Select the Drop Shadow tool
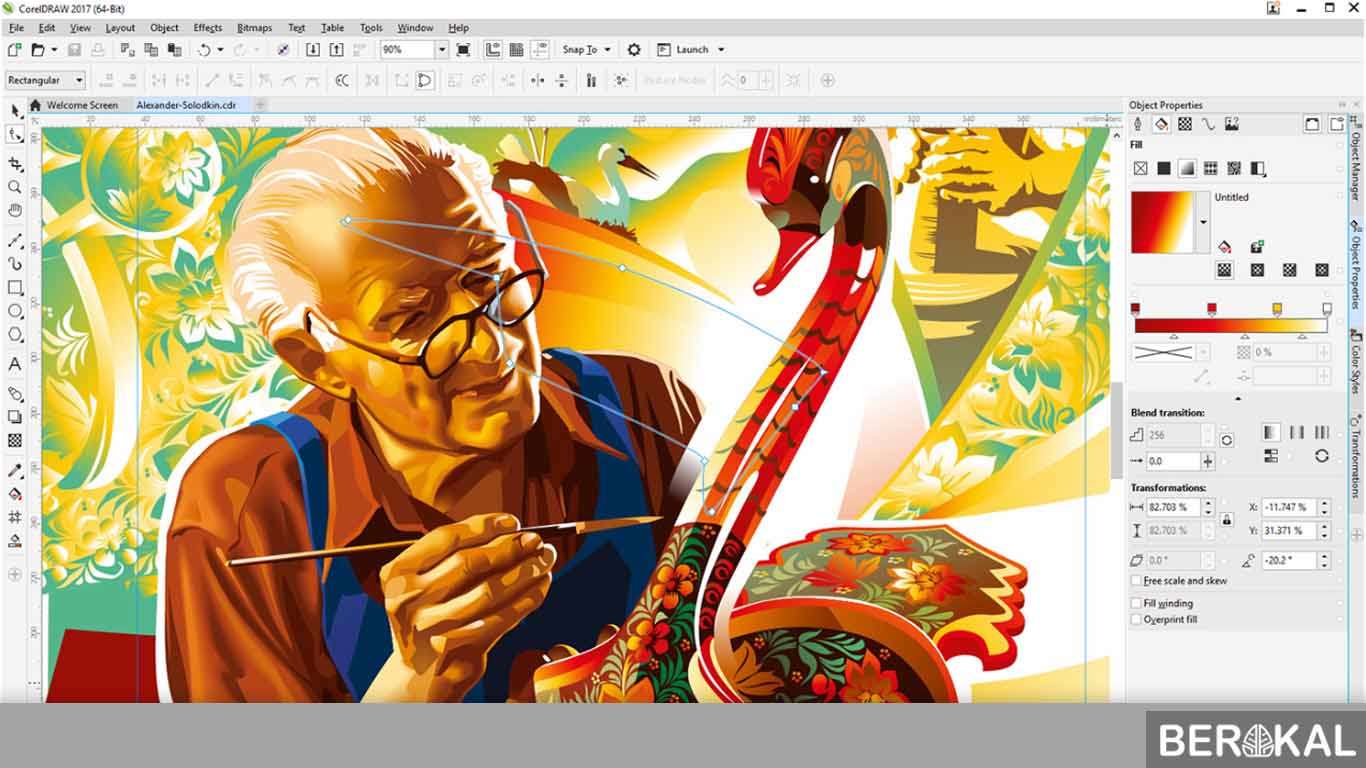The image size is (1366, 768). (x=15, y=417)
